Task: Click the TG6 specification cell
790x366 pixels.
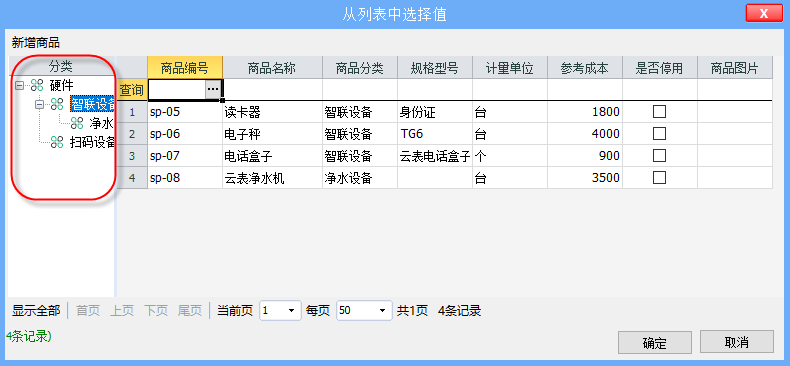Action: tap(435, 134)
